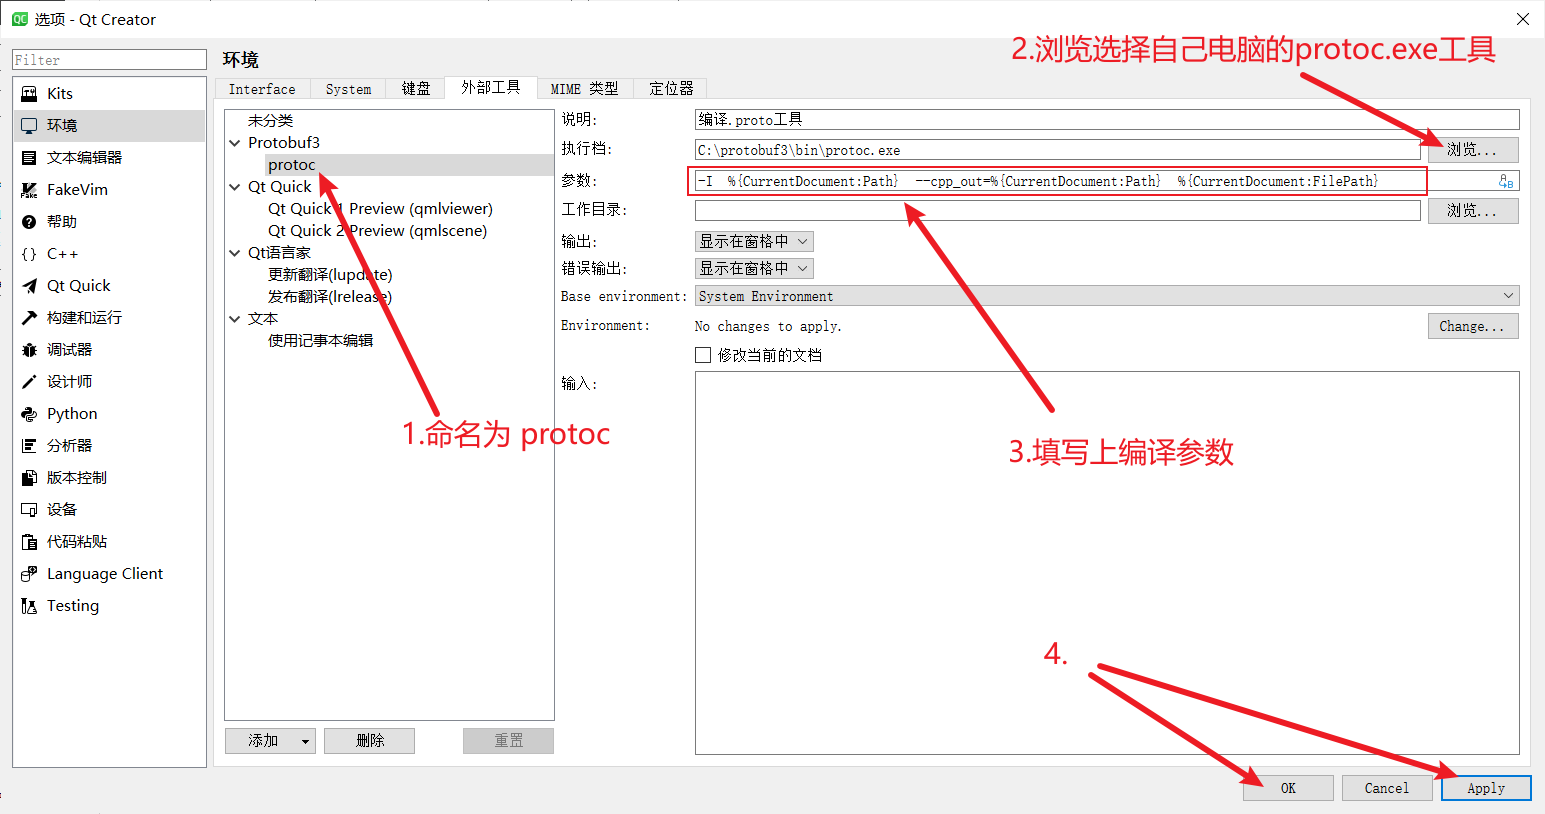Click the FakeVim icon

pyautogui.click(x=29, y=189)
